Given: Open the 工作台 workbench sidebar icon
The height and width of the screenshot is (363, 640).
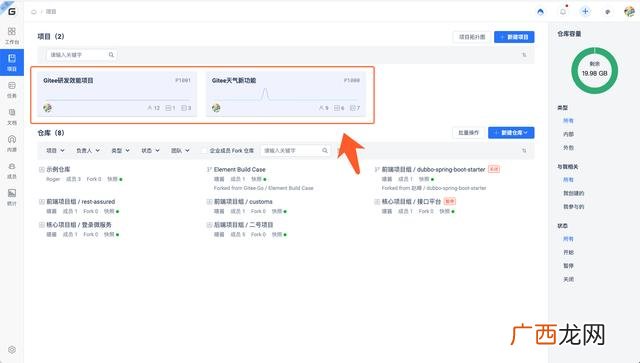Looking at the screenshot, I should [12, 36].
